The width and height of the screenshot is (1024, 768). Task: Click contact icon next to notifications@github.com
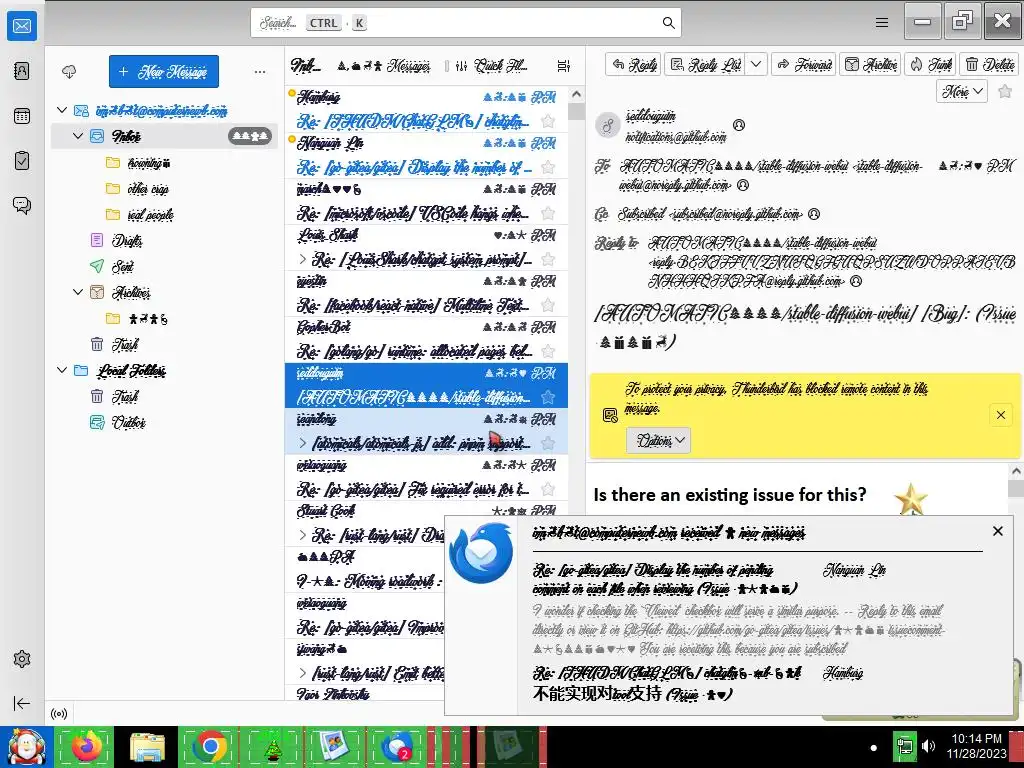(x=739, y=125)
